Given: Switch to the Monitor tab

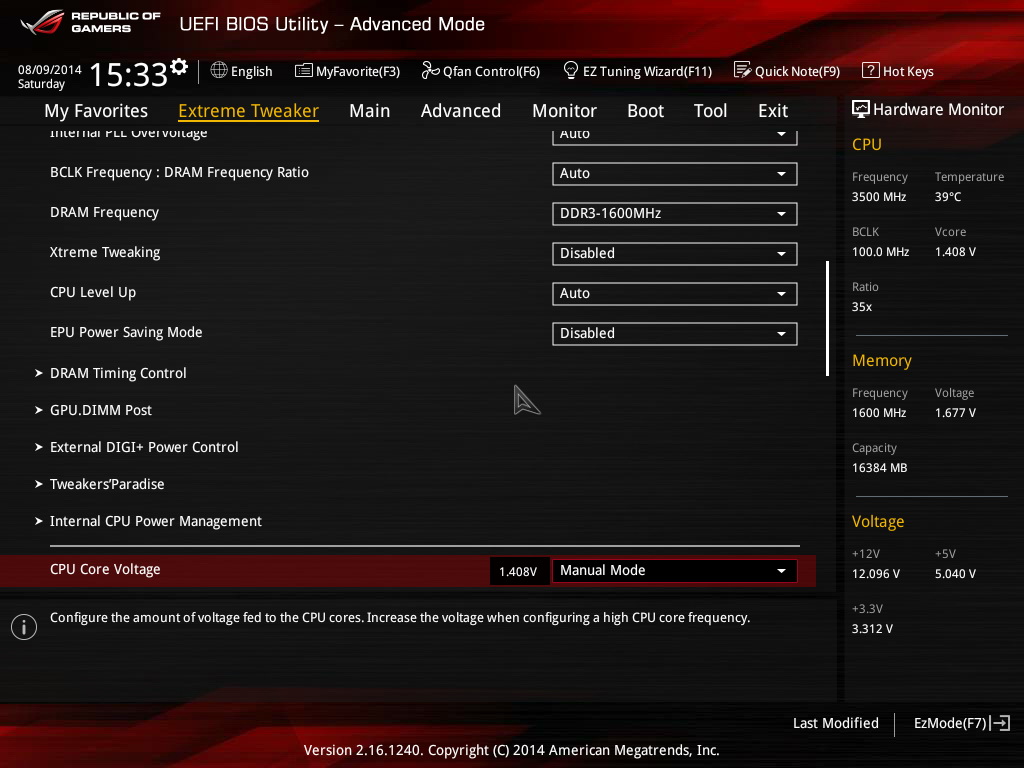Looking at the screenshot, I should [x=564, y=111].
